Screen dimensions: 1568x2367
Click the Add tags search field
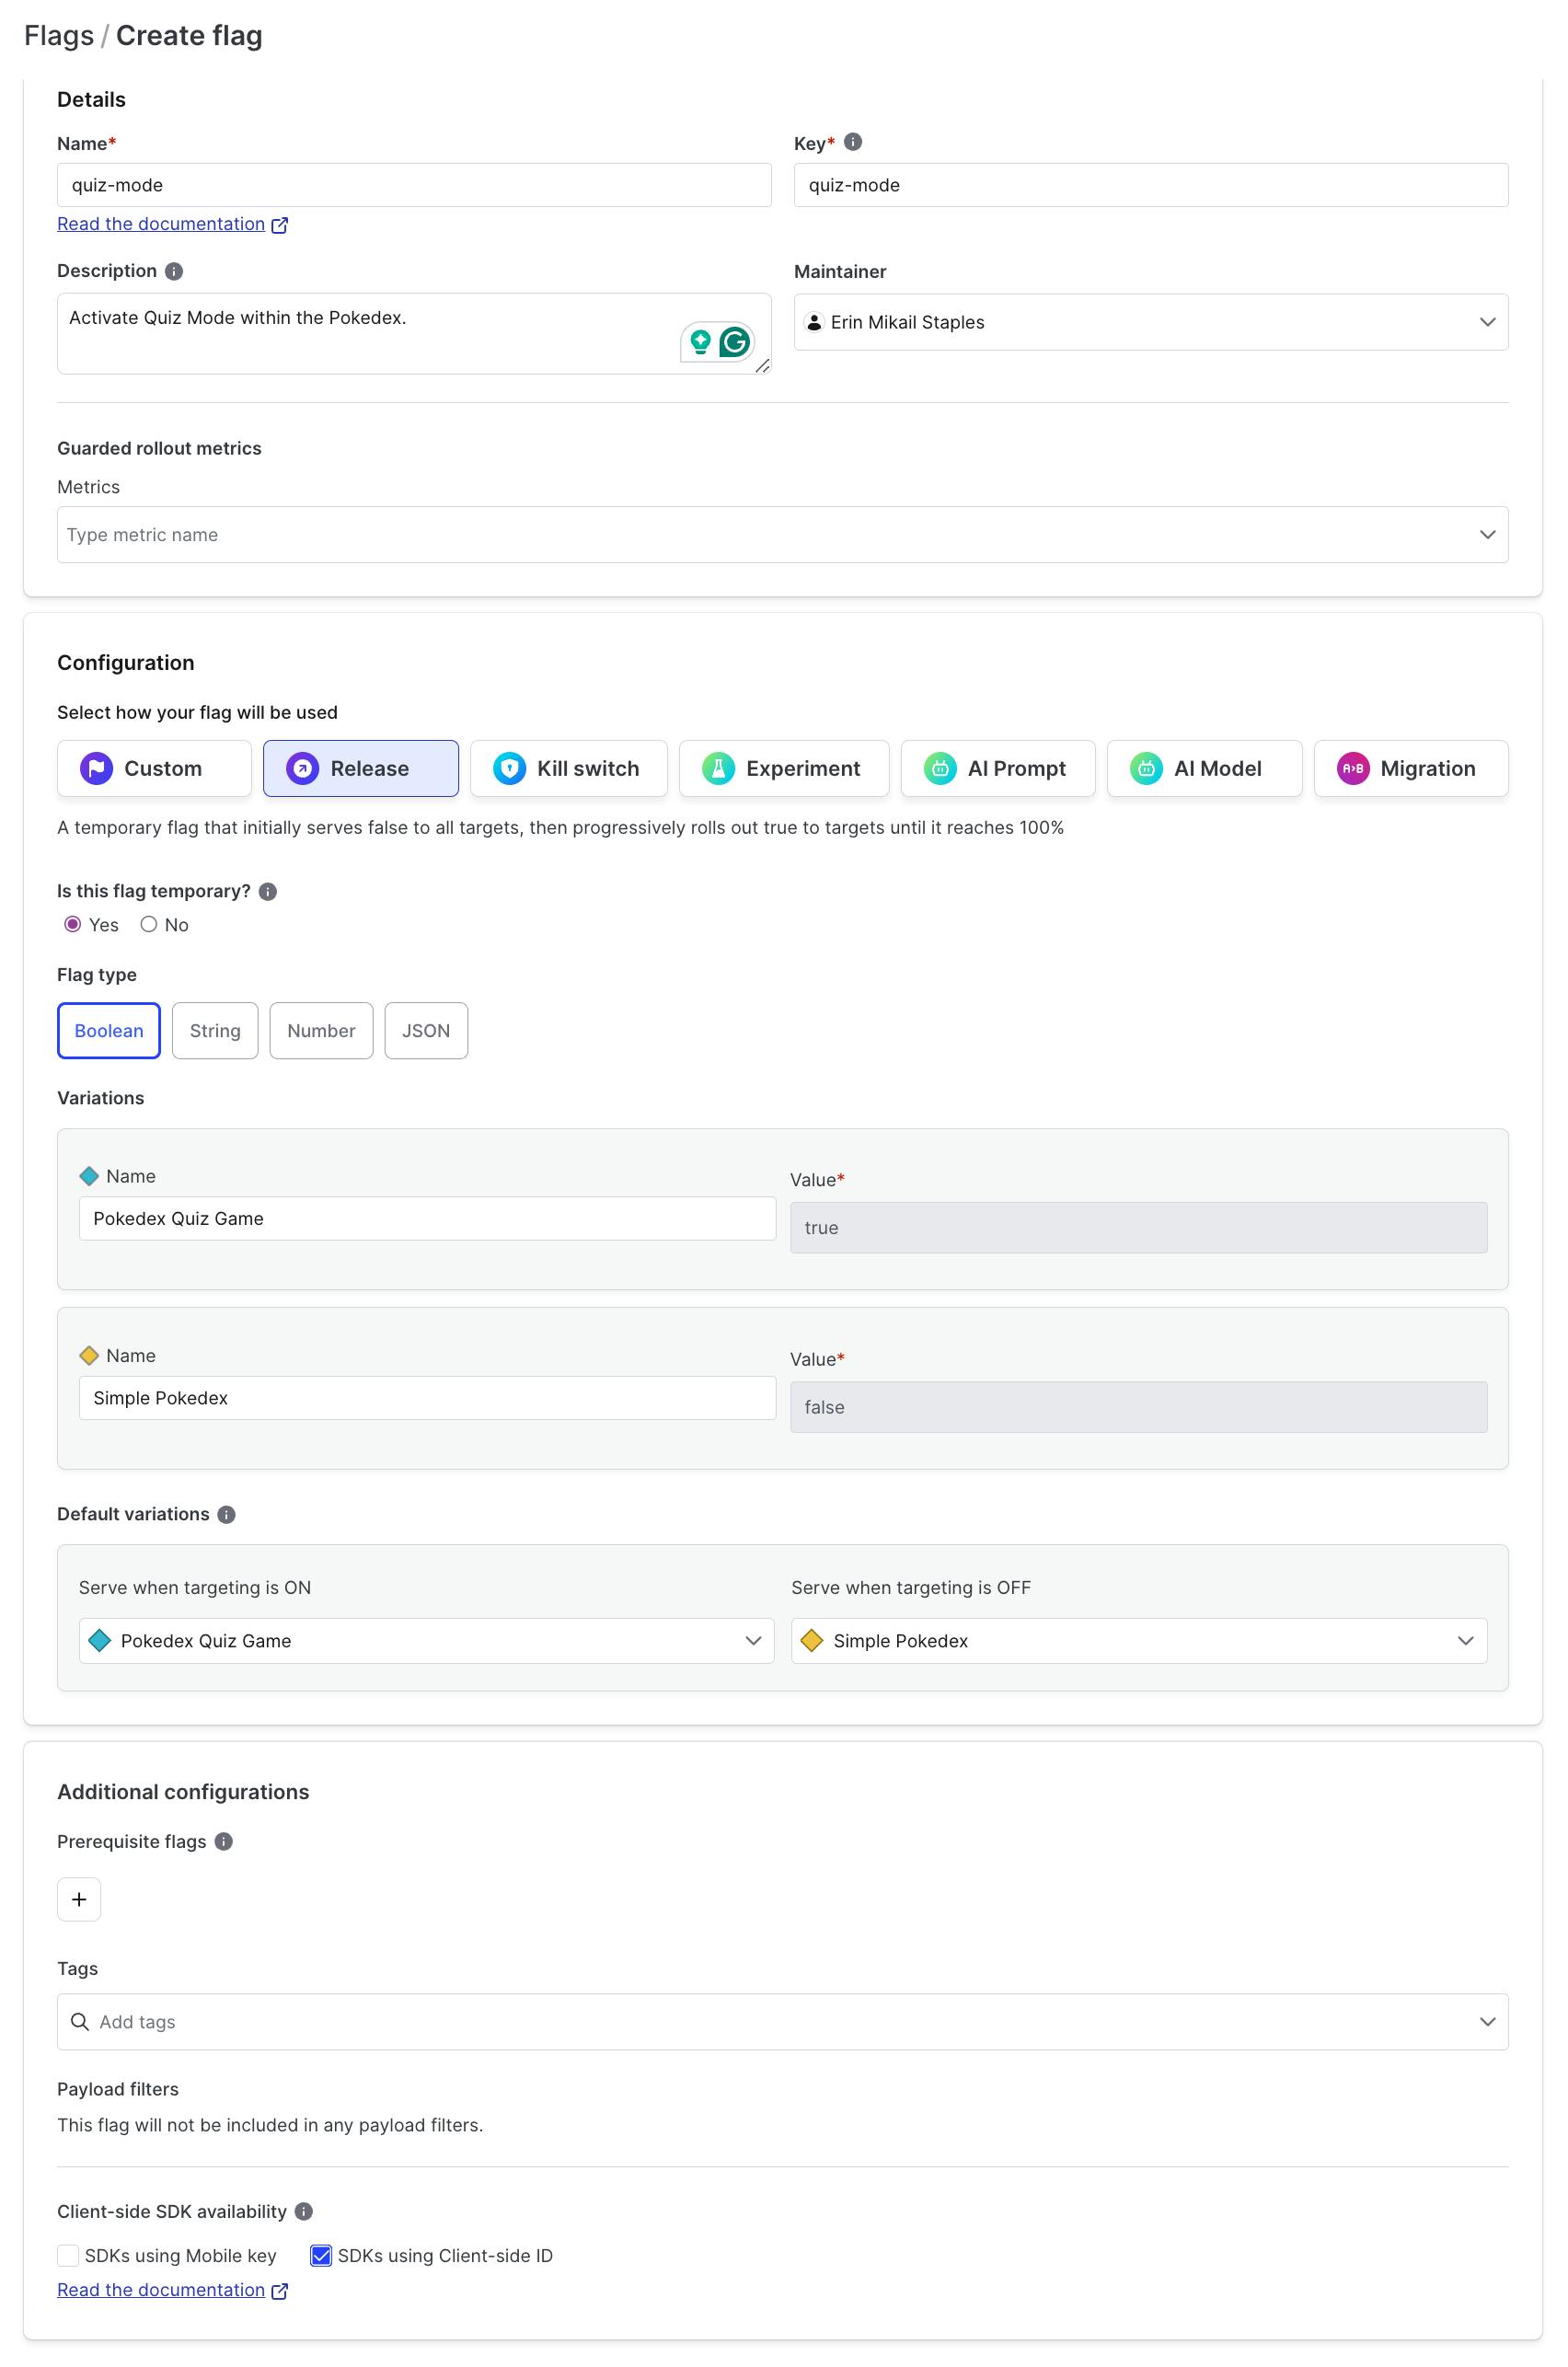[x=780, y=2023]
